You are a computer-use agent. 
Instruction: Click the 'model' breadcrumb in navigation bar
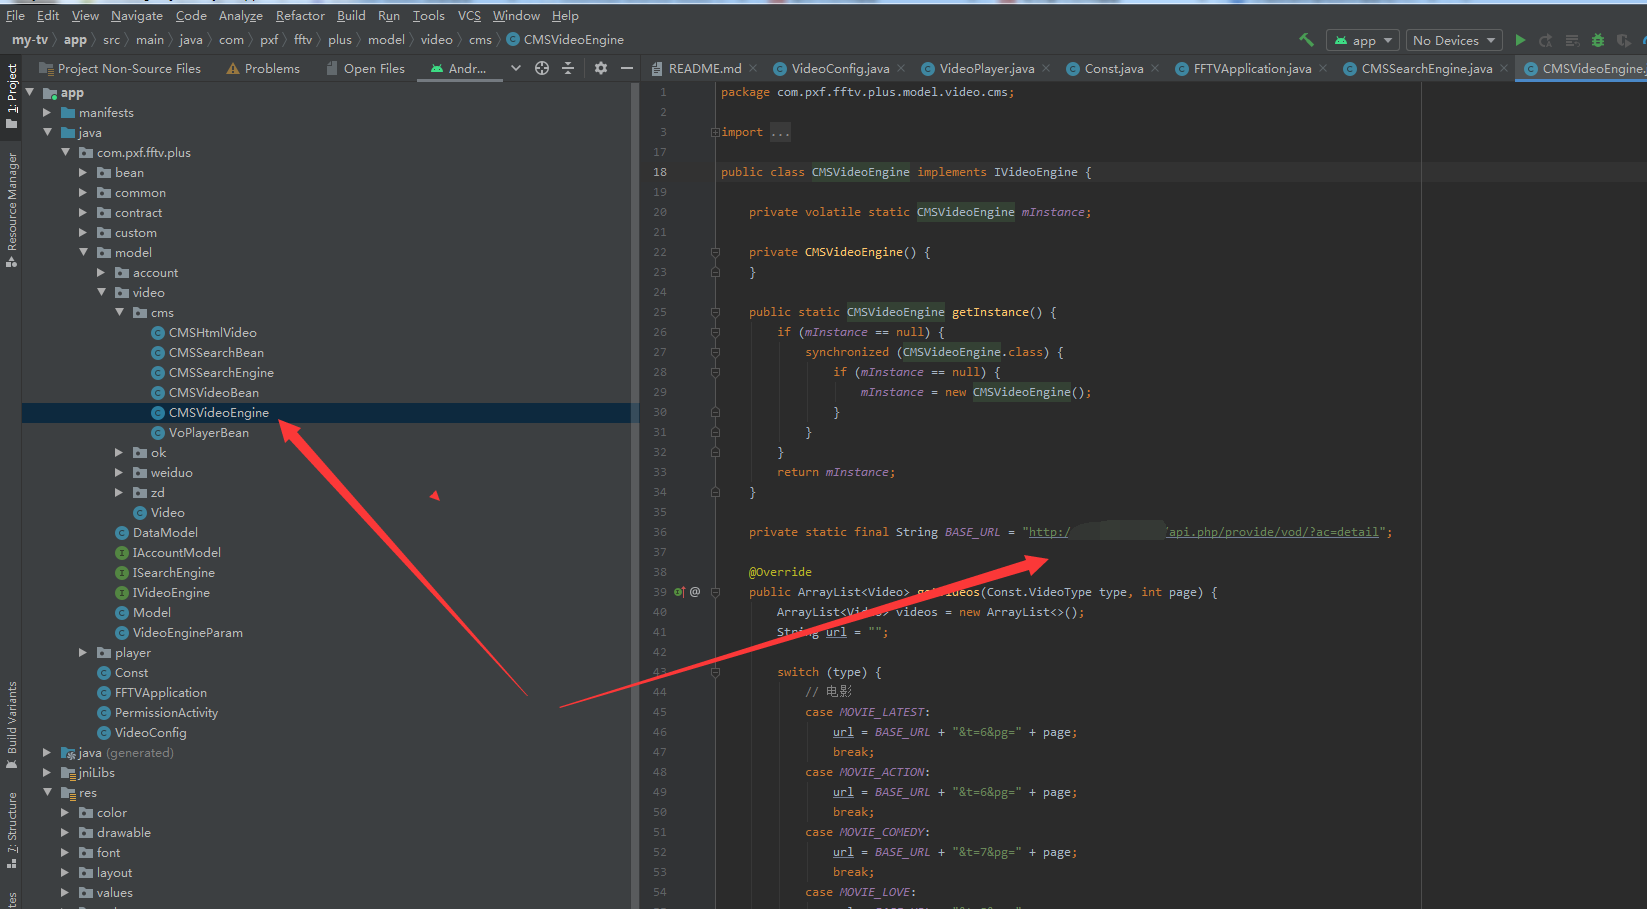click(x=386, y=40)
